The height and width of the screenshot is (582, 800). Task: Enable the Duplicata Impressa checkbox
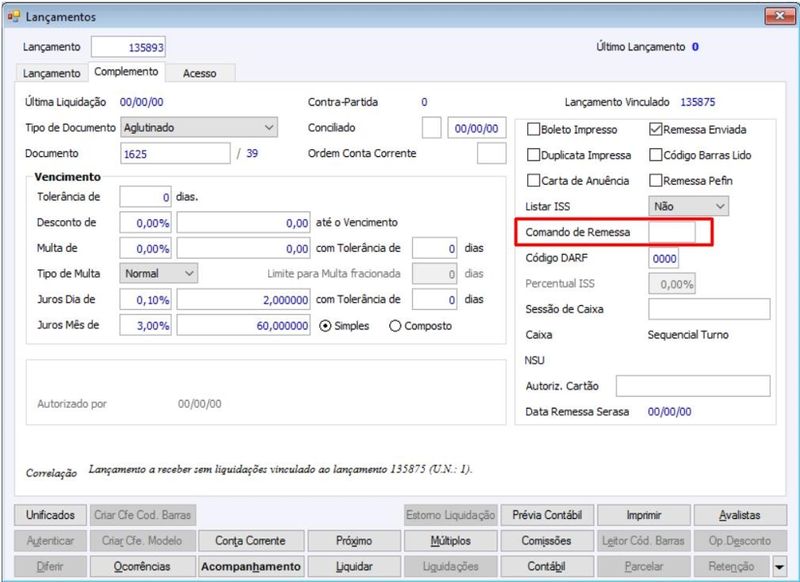coord(533,155)
